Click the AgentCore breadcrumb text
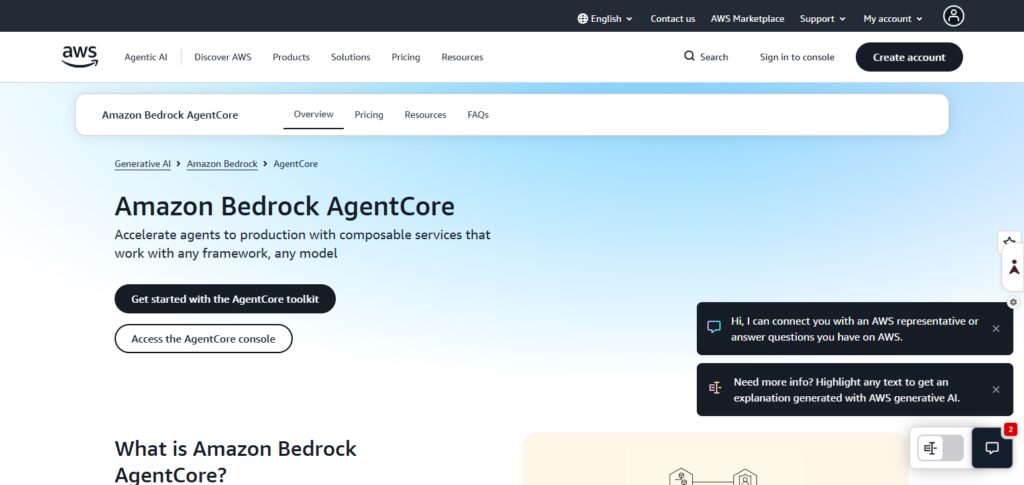 point(296,164)
